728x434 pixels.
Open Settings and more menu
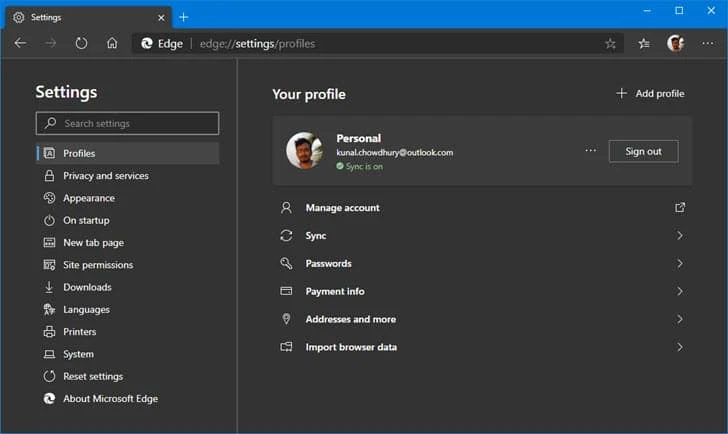708,43
